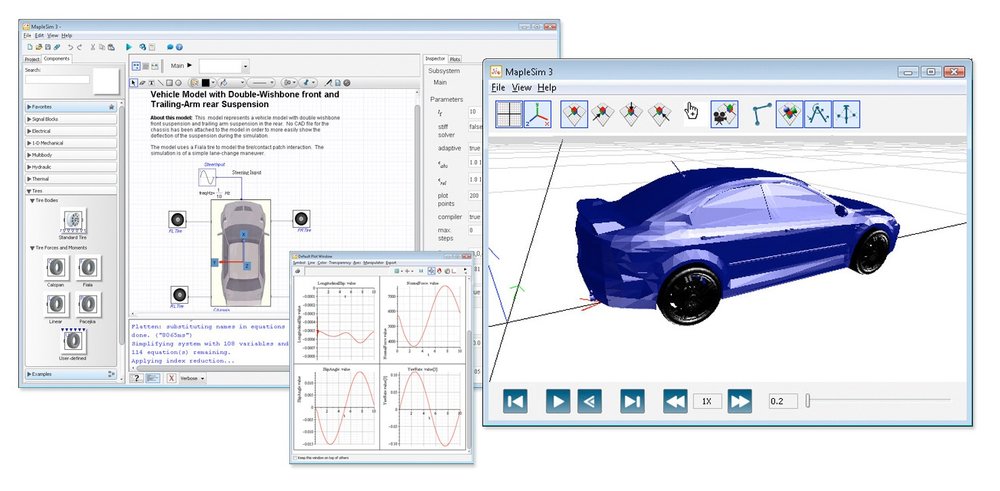Toggle the camera tracking icon

[724, 114]
